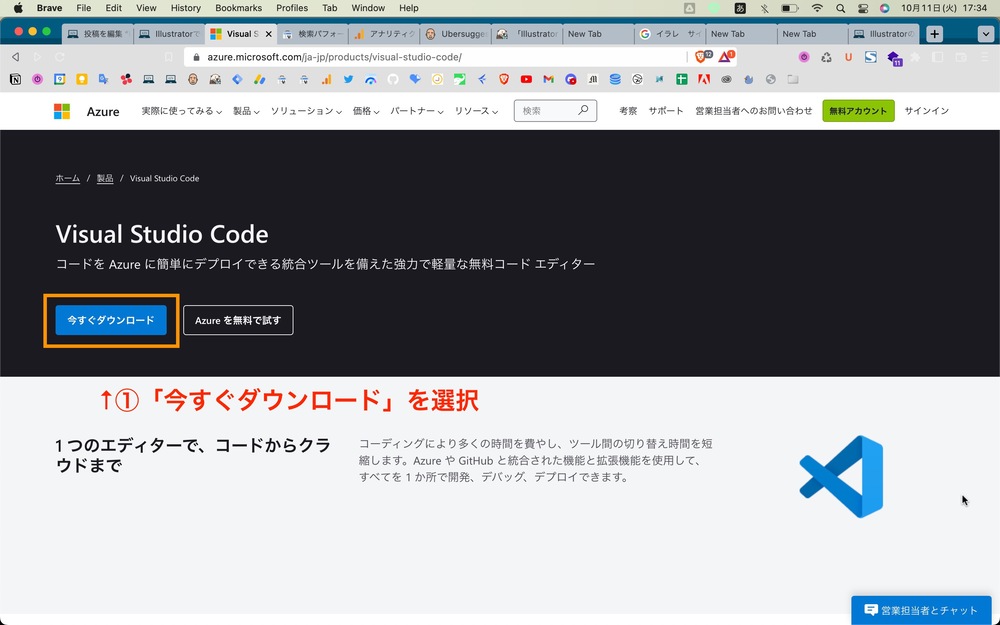This screenshot has width=1000, height=625.
Task: Click the 今すぐダウンロード button
Action: tap(111, 320)
